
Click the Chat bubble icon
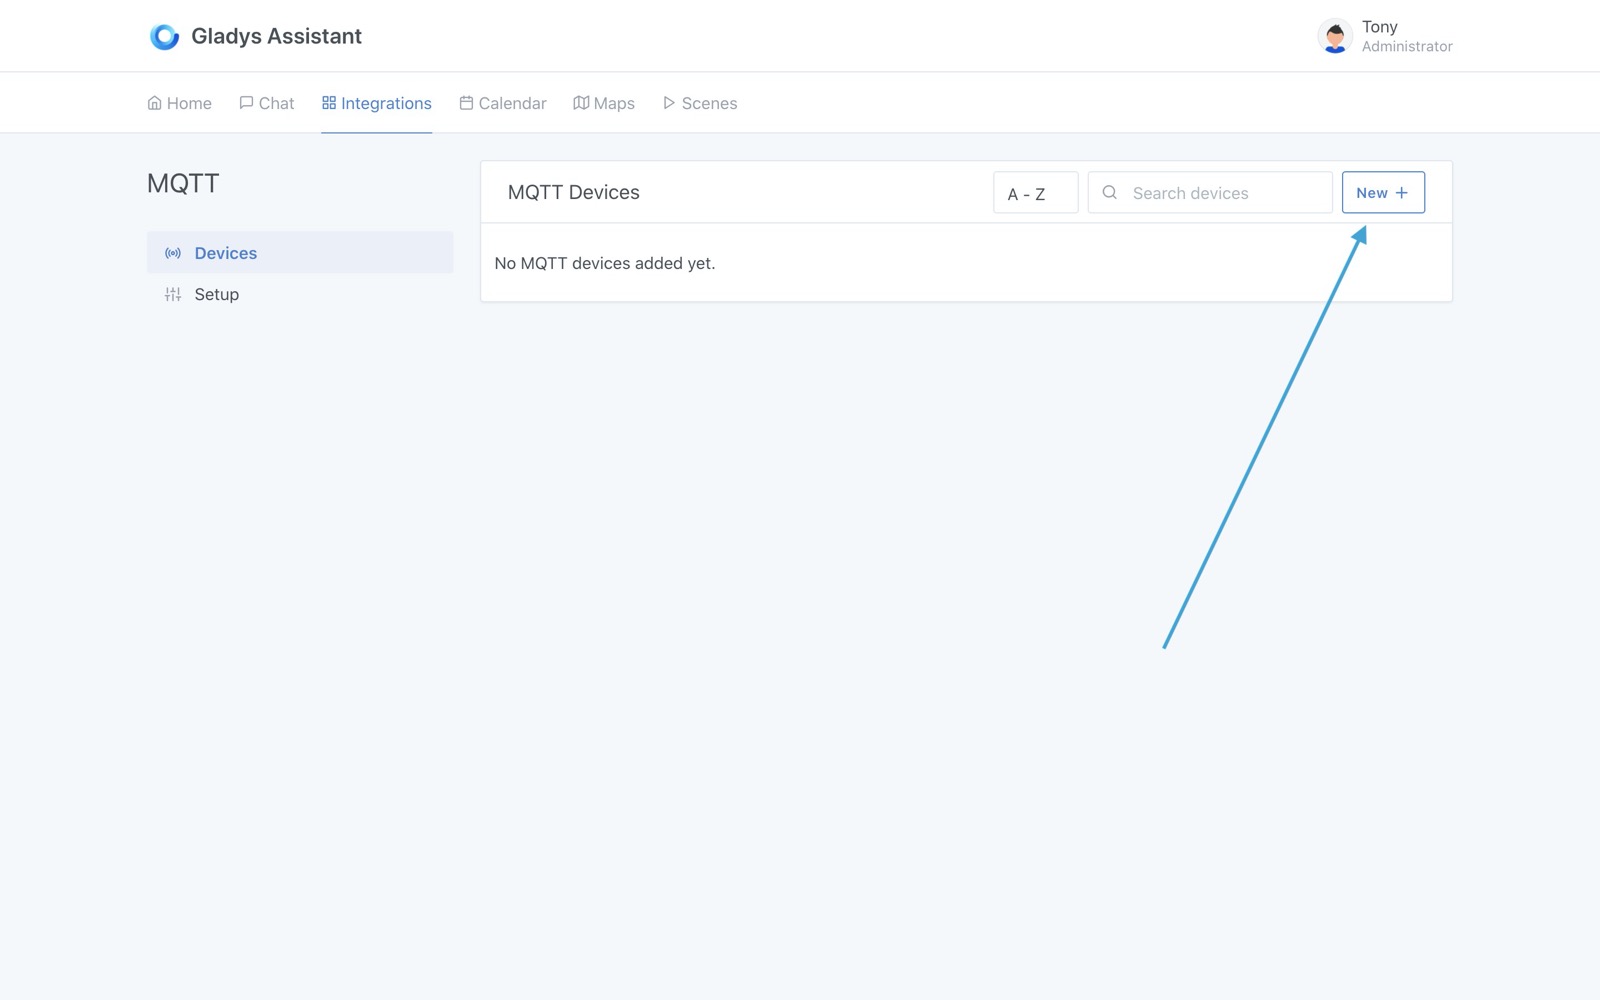pyautogui.click(x=245, y=102)
